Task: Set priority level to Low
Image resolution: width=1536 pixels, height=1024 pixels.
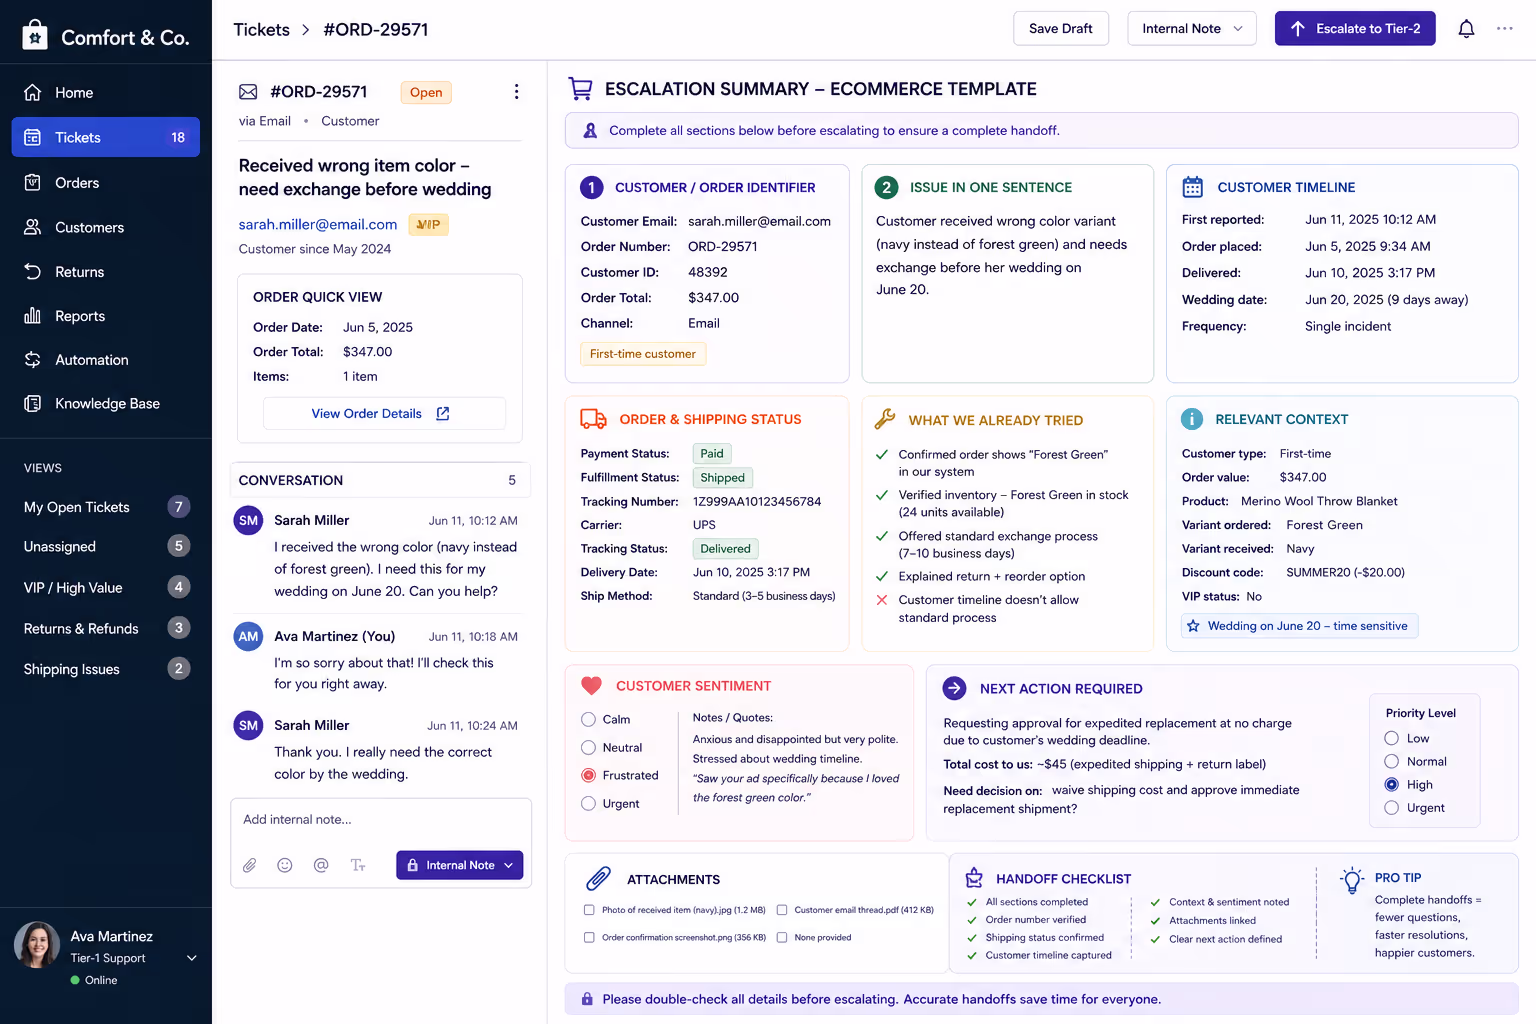Action: (x=1391, y=738)
